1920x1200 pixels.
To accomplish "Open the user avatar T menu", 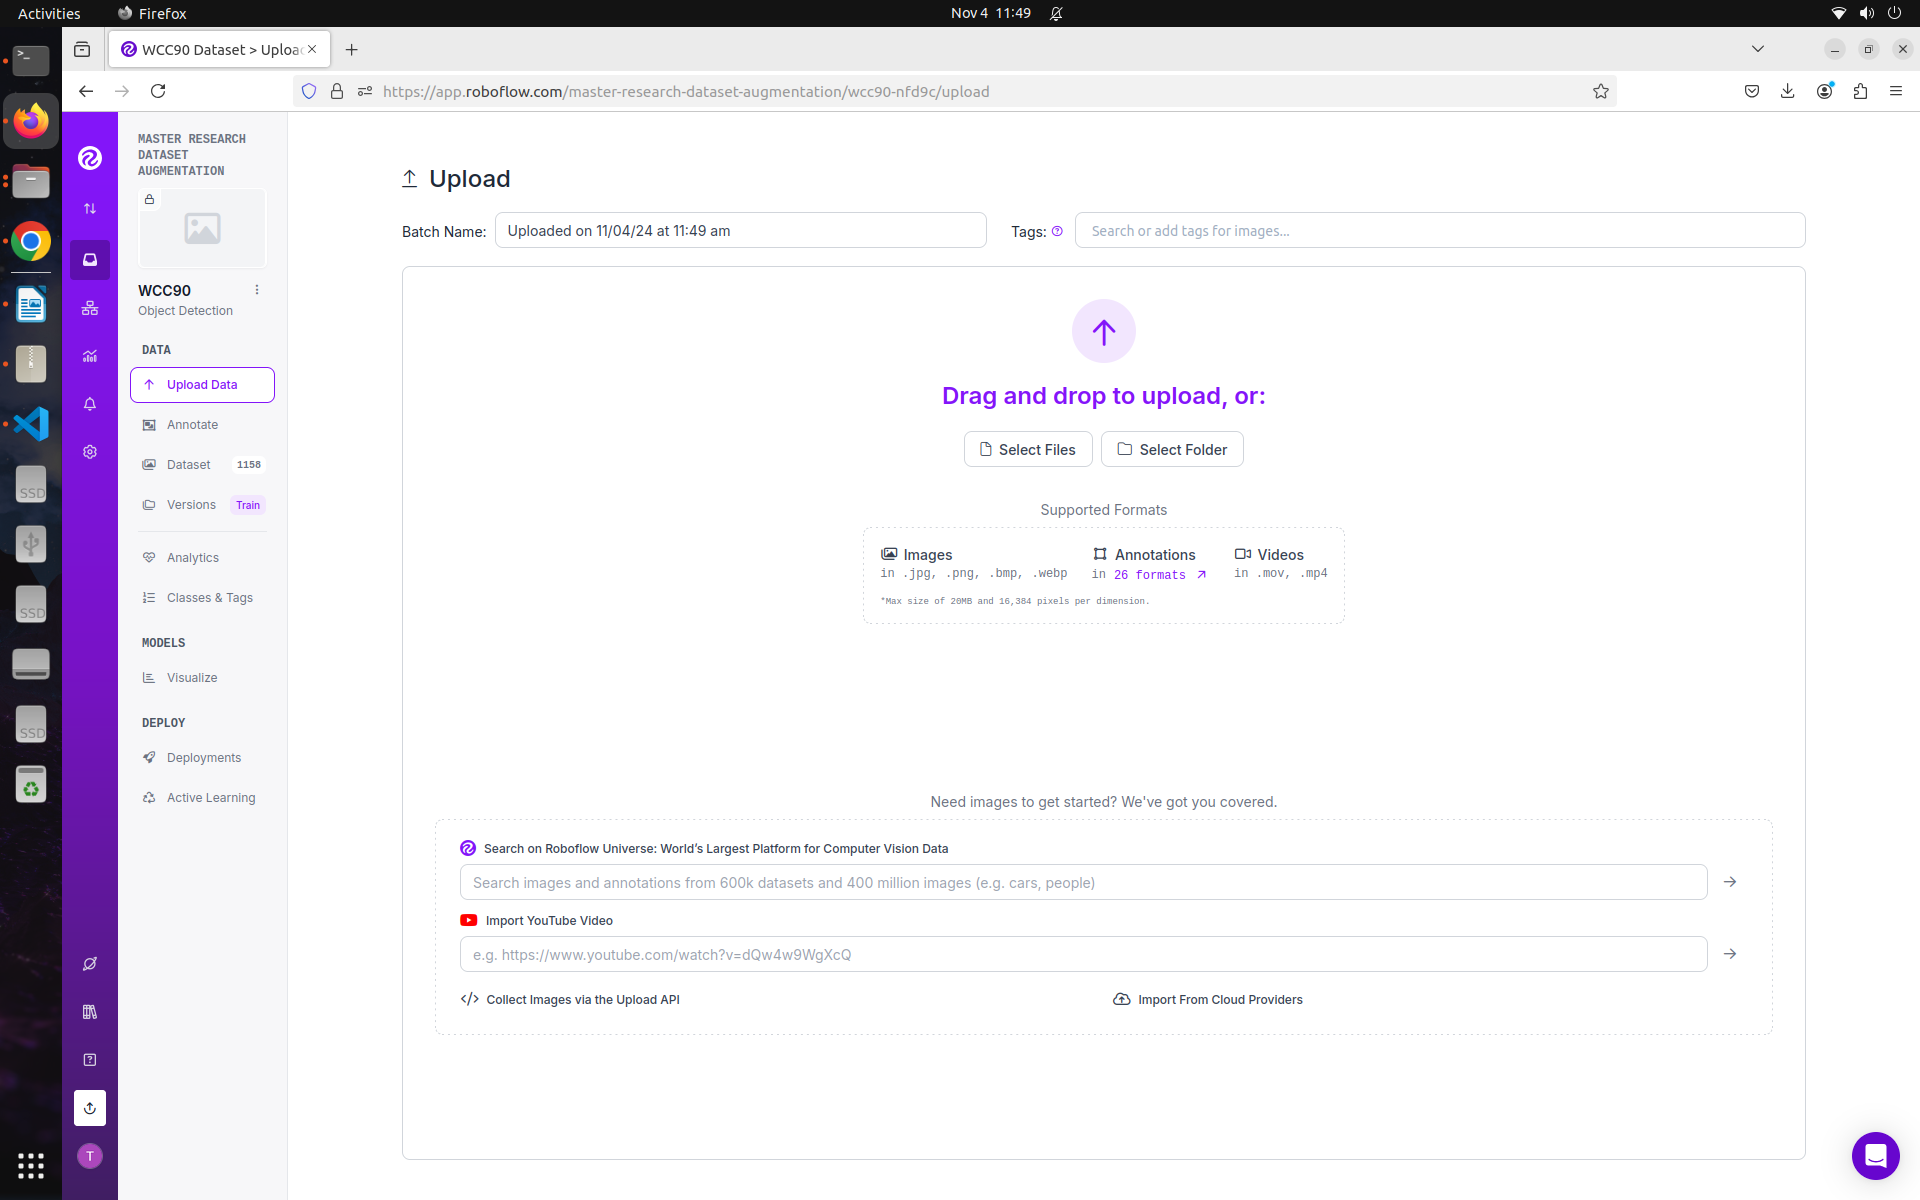I will click(x=90, y=1156).
